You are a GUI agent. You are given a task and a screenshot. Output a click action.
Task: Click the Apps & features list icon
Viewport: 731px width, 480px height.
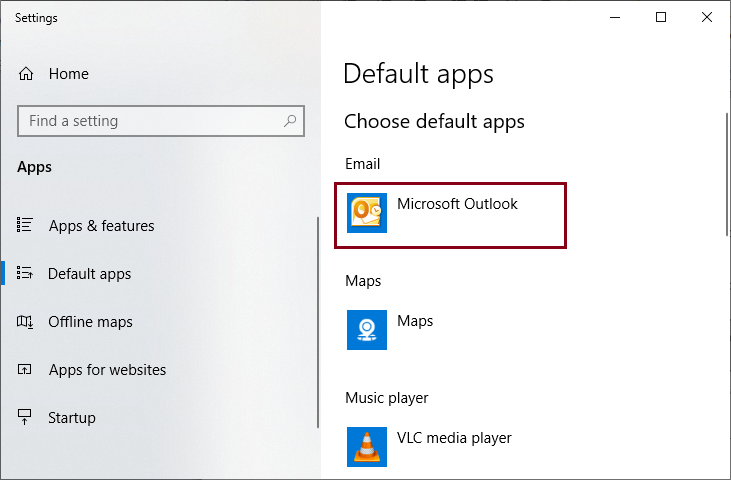(x=25, y=225)
